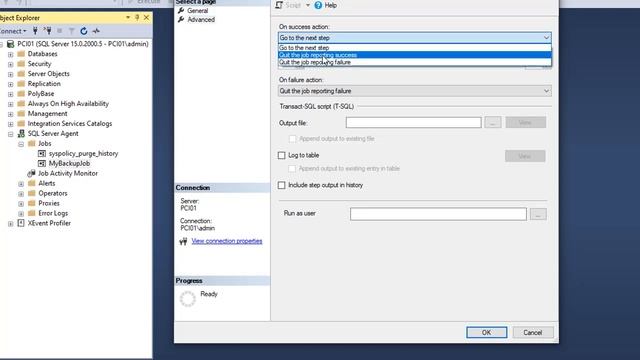Select the XEvent Profiler node
Screen dimensions: 640x360
point(49,223)
